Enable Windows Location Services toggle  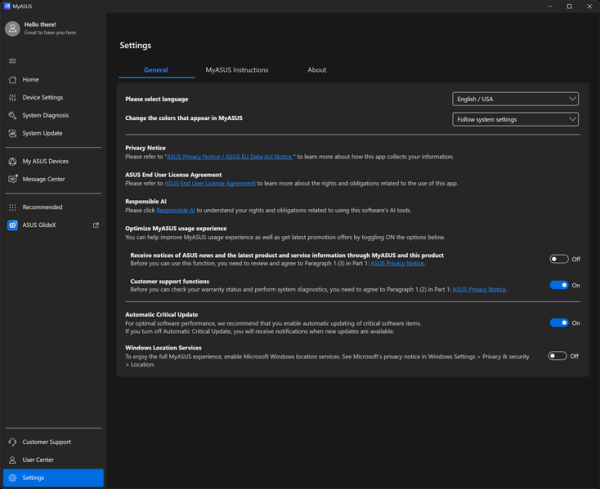557,356
